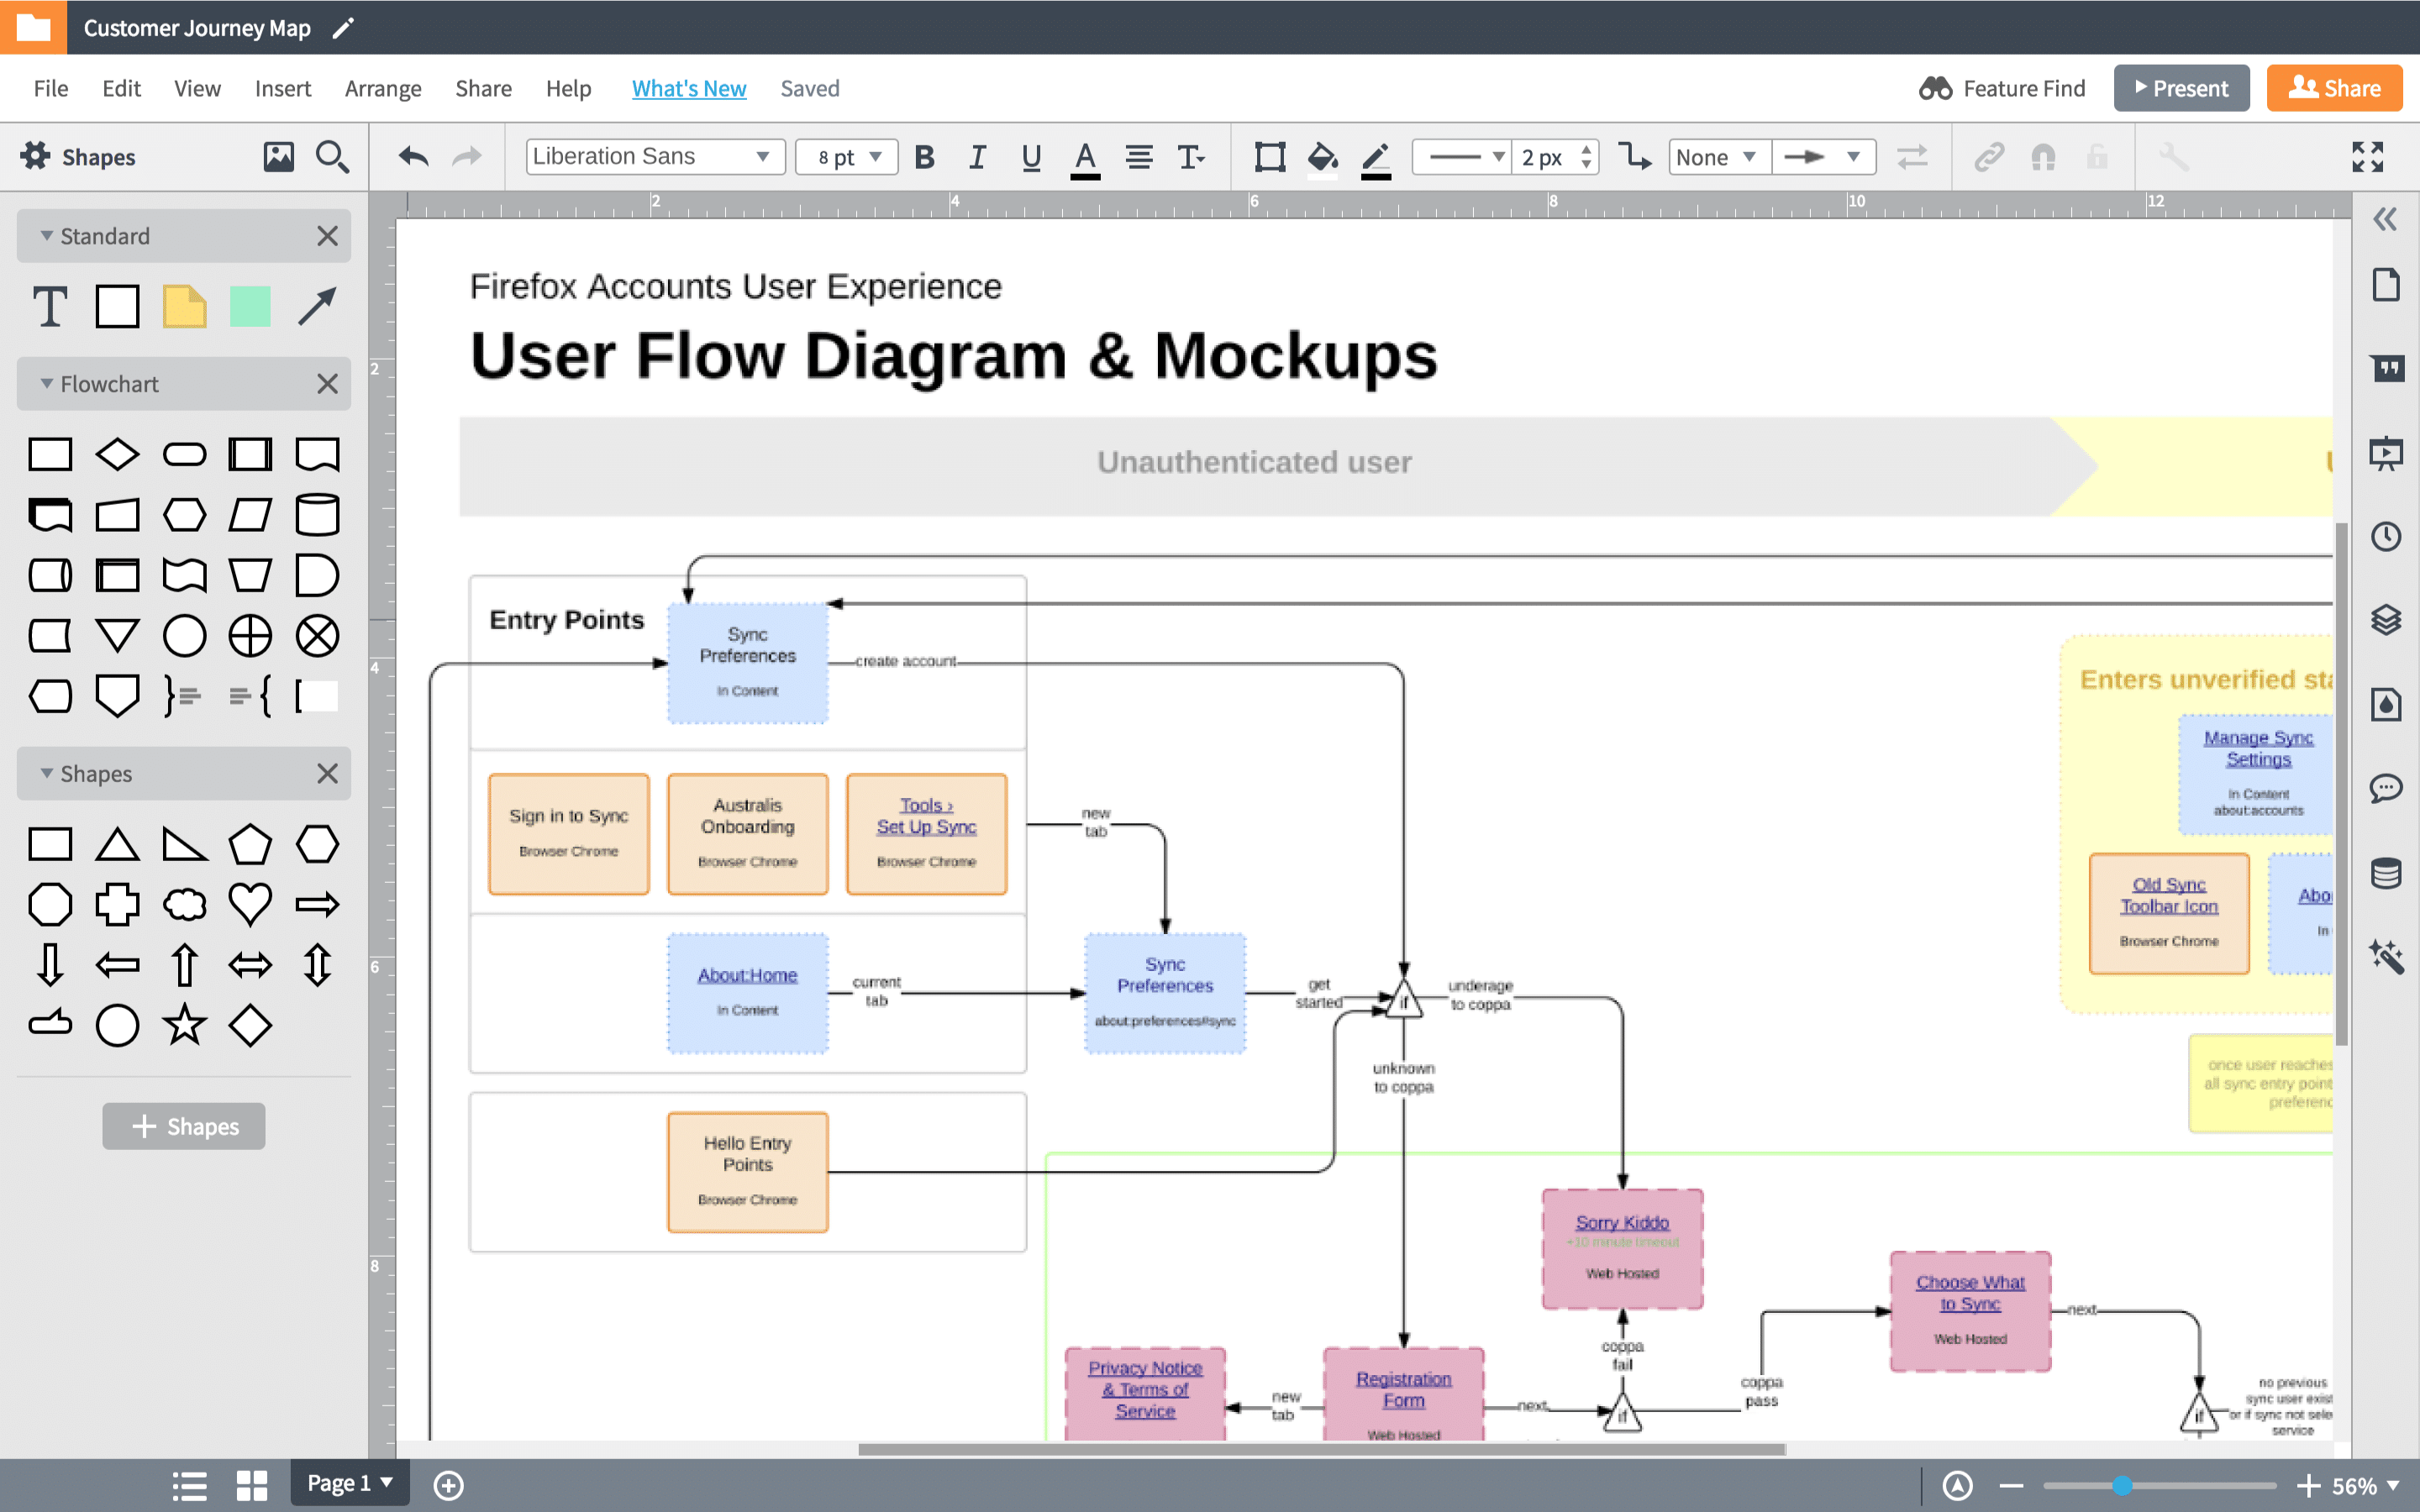The height and width of the screenshot is (1512, 2420).
Task: Toggle Bold formatting on selected text
Action: (923, 157)
